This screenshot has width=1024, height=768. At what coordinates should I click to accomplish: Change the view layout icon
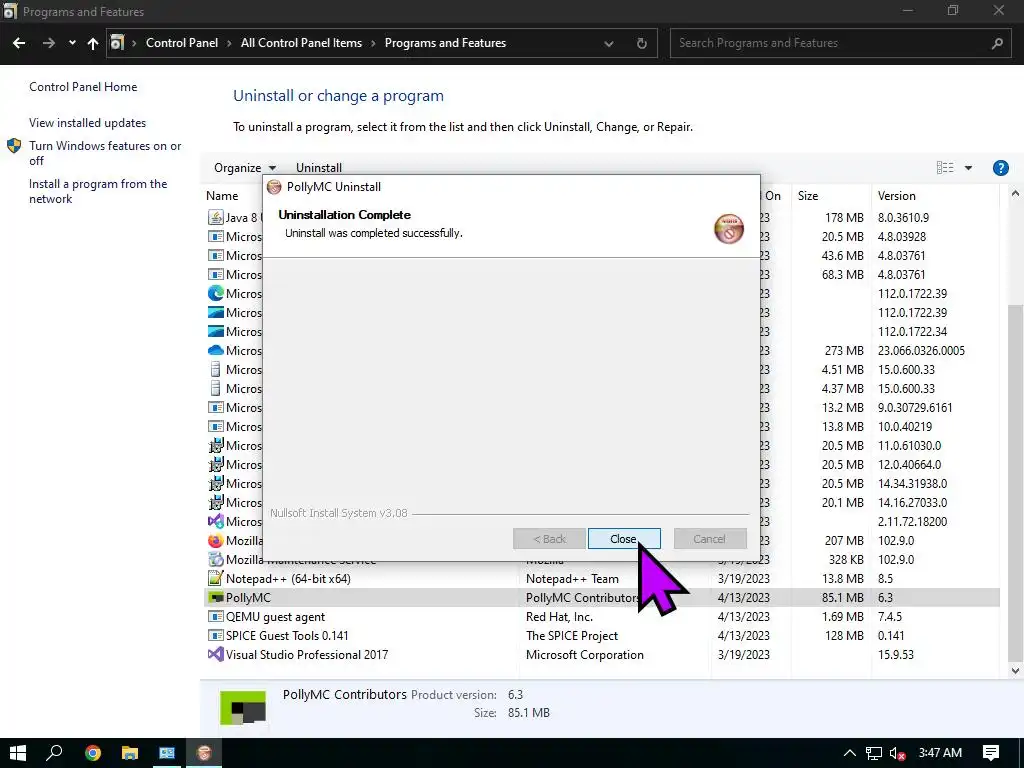pos(944,168)
